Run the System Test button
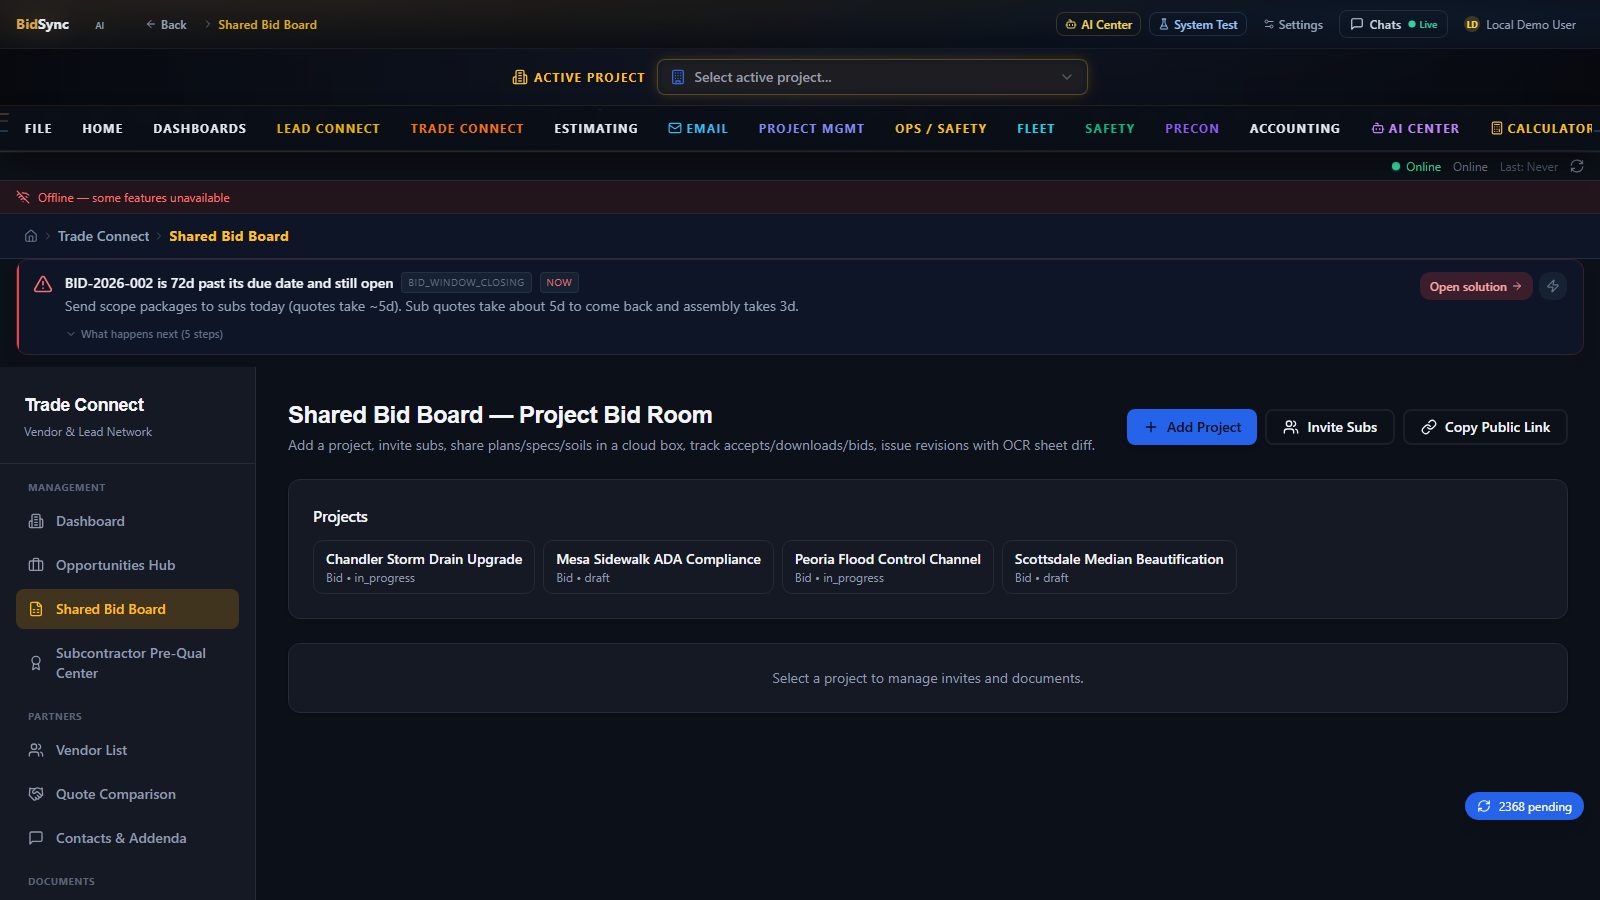The width and height of the screenshot is (1600, 900). click(x=1198, y=24)
